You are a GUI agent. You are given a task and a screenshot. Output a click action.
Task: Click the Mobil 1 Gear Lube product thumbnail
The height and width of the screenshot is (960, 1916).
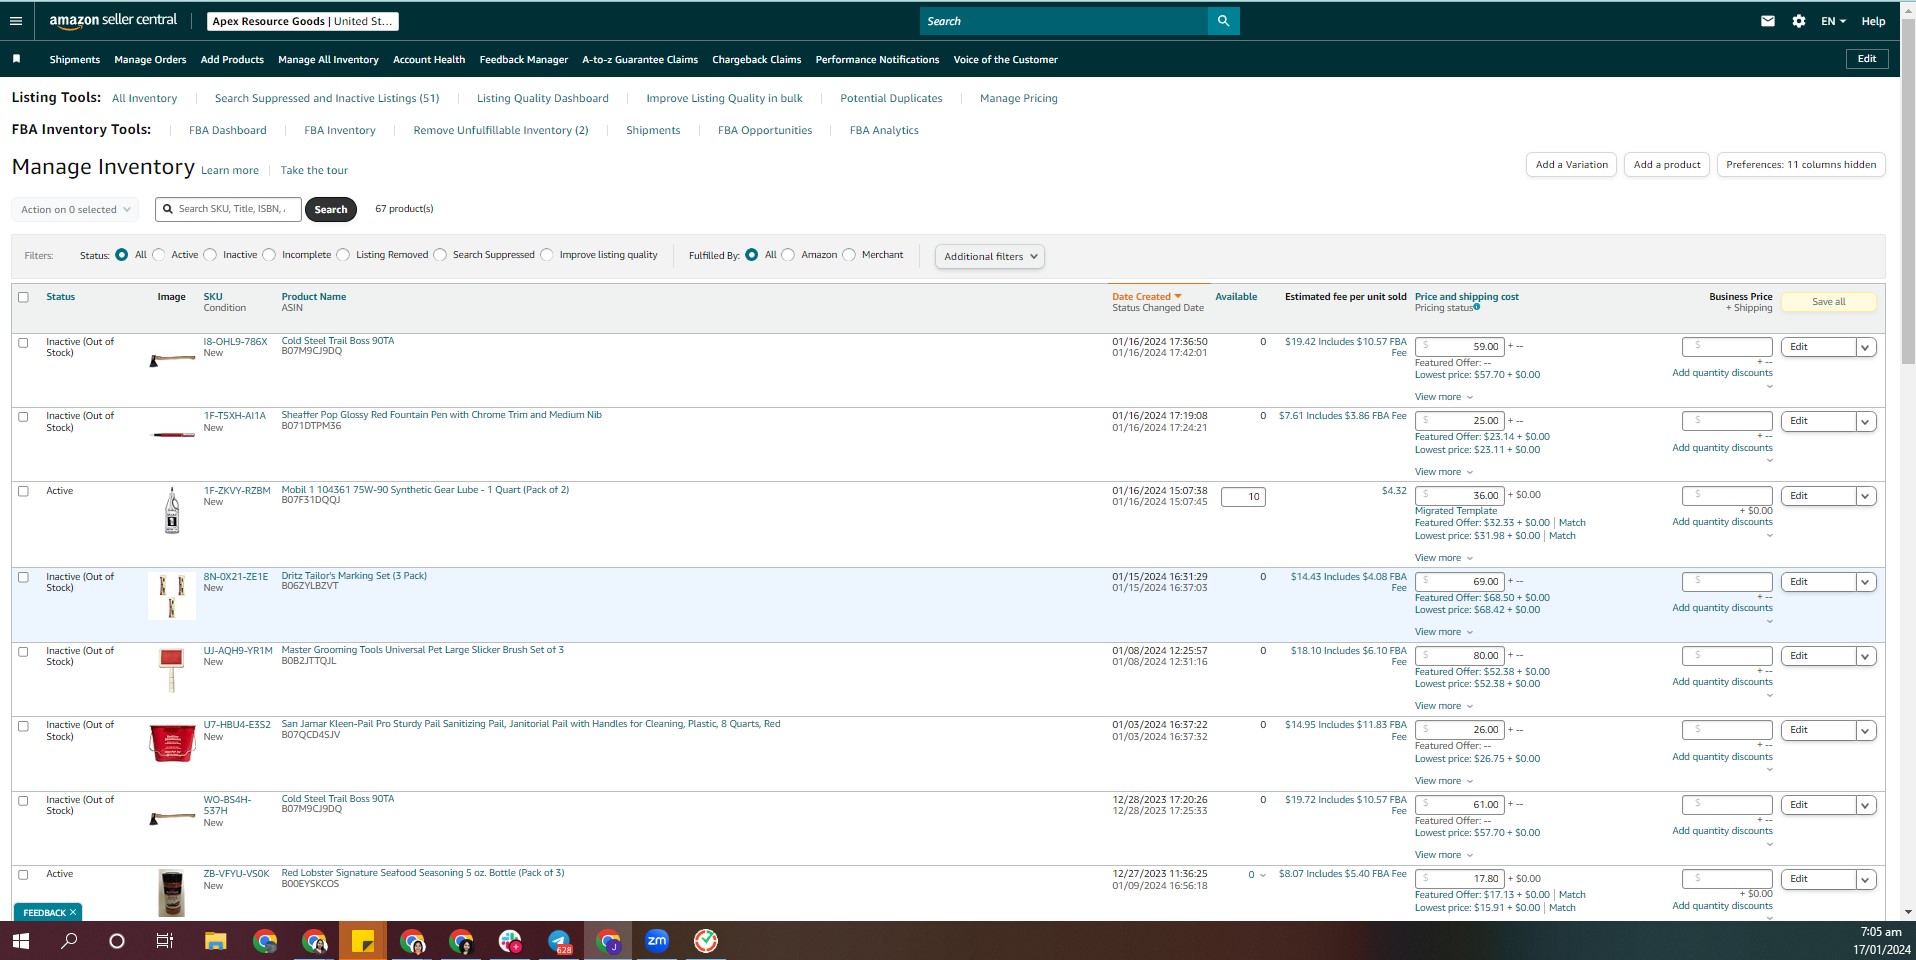coord(172,511)
